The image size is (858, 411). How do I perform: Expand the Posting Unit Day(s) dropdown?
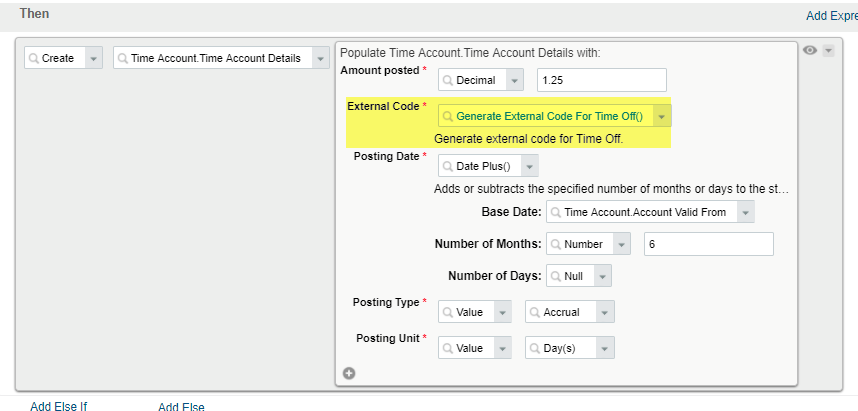point(605,349)
